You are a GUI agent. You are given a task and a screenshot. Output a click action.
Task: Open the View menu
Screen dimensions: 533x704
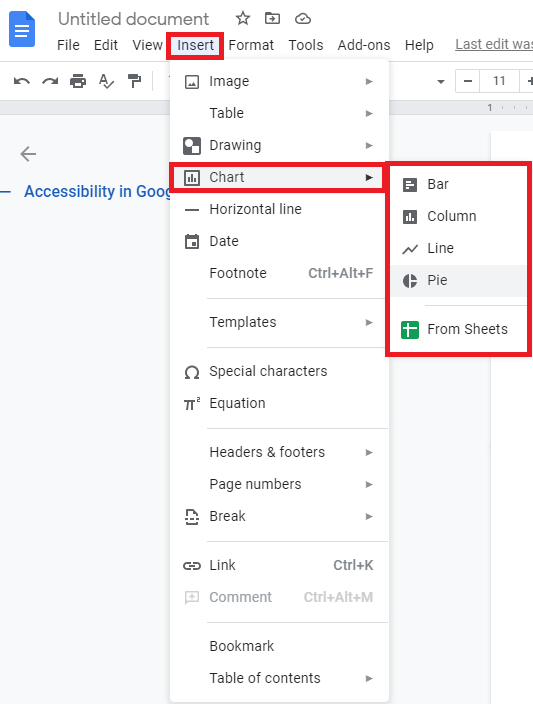pyautogui.click(x=147, y=45)
